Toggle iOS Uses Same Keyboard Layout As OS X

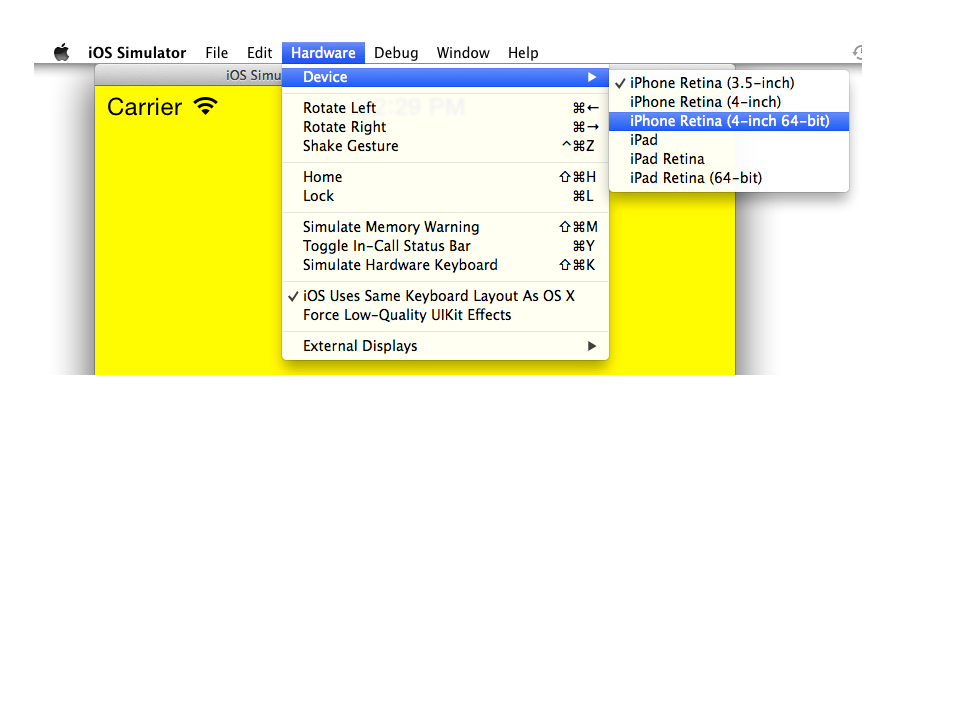438,296
